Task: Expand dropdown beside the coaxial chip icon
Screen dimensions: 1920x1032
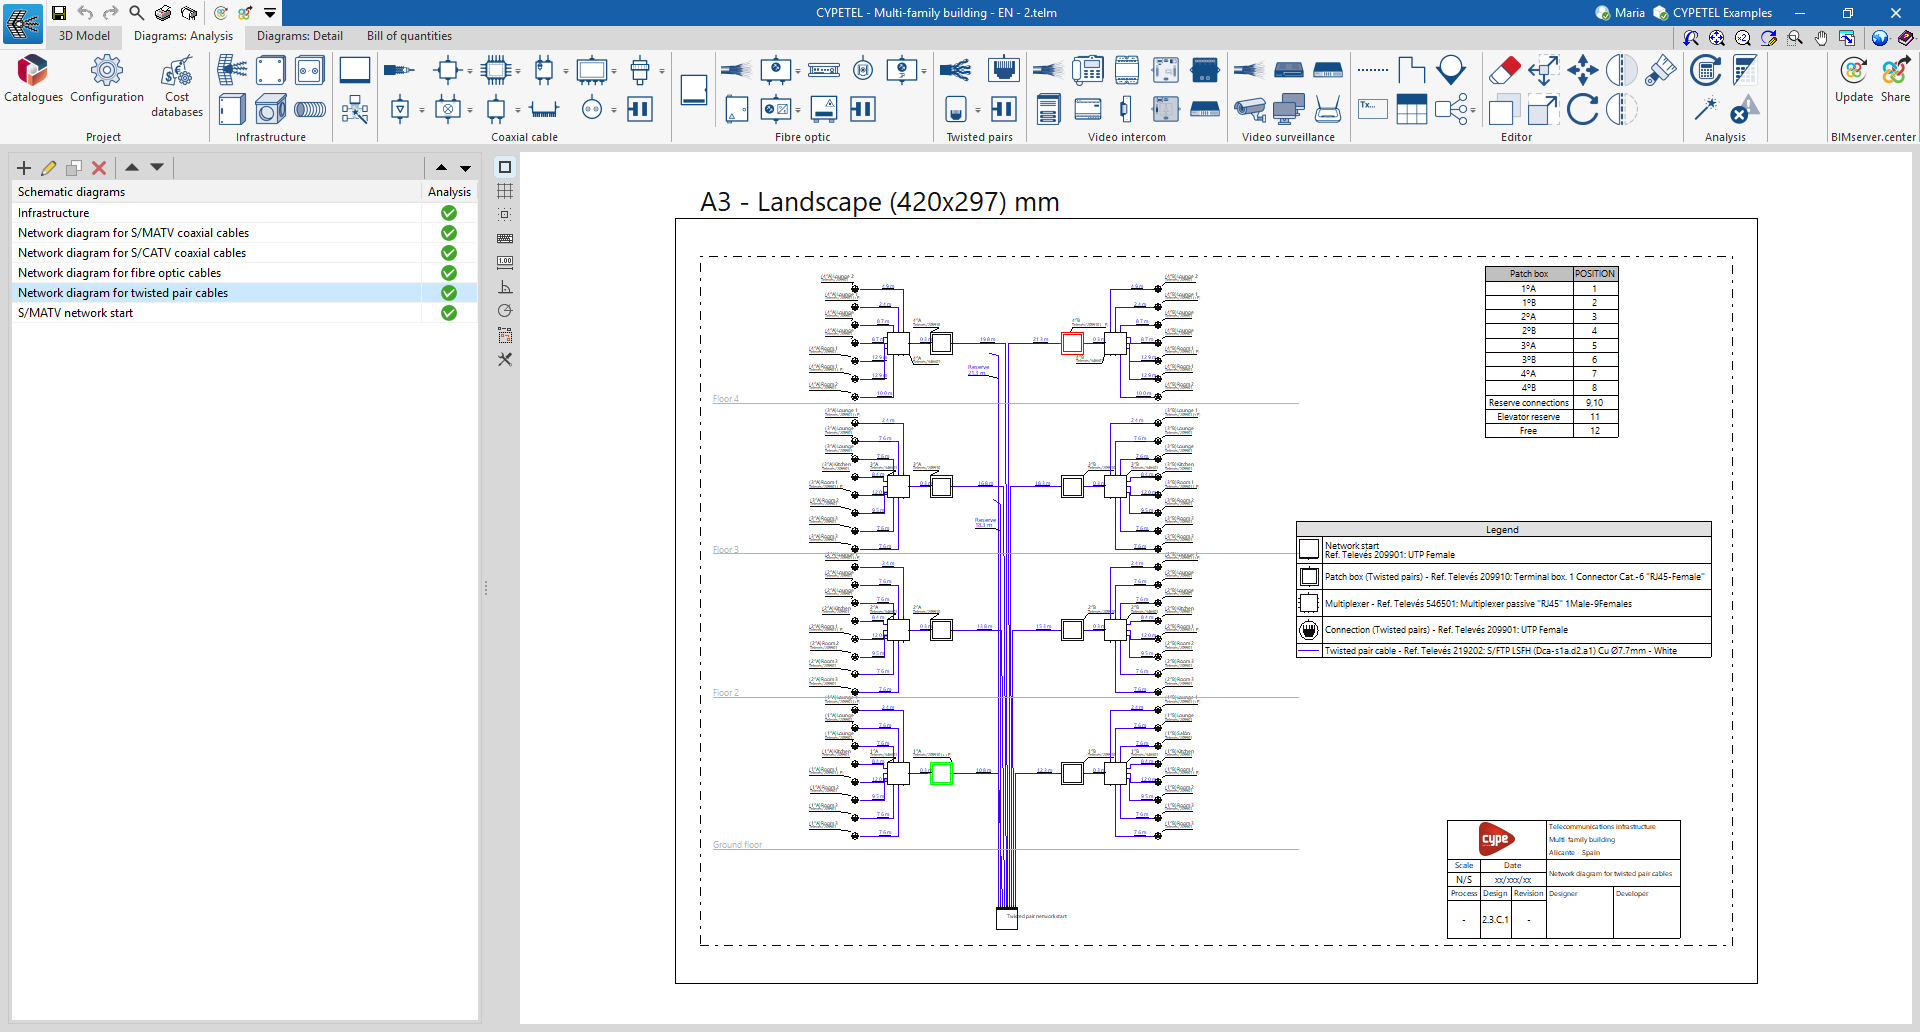Action: [x=518, y=72]
